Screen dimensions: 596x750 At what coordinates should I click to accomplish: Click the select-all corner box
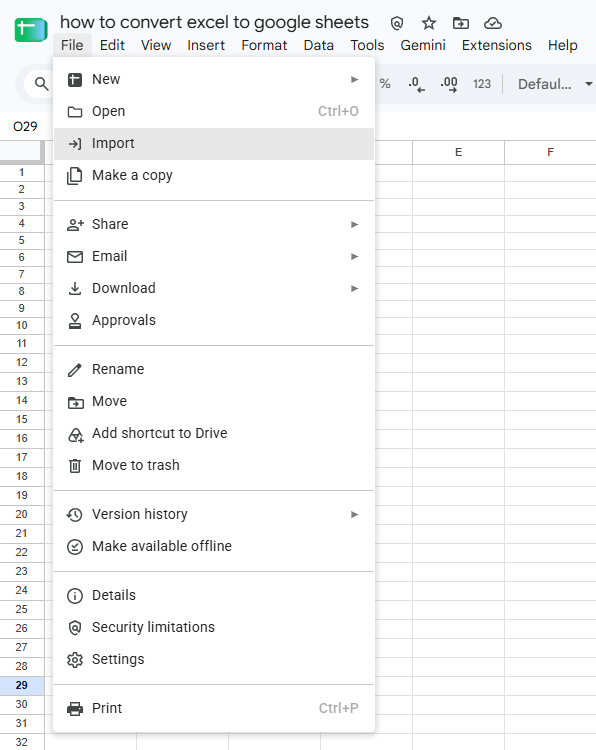click(x=22, y=153)
